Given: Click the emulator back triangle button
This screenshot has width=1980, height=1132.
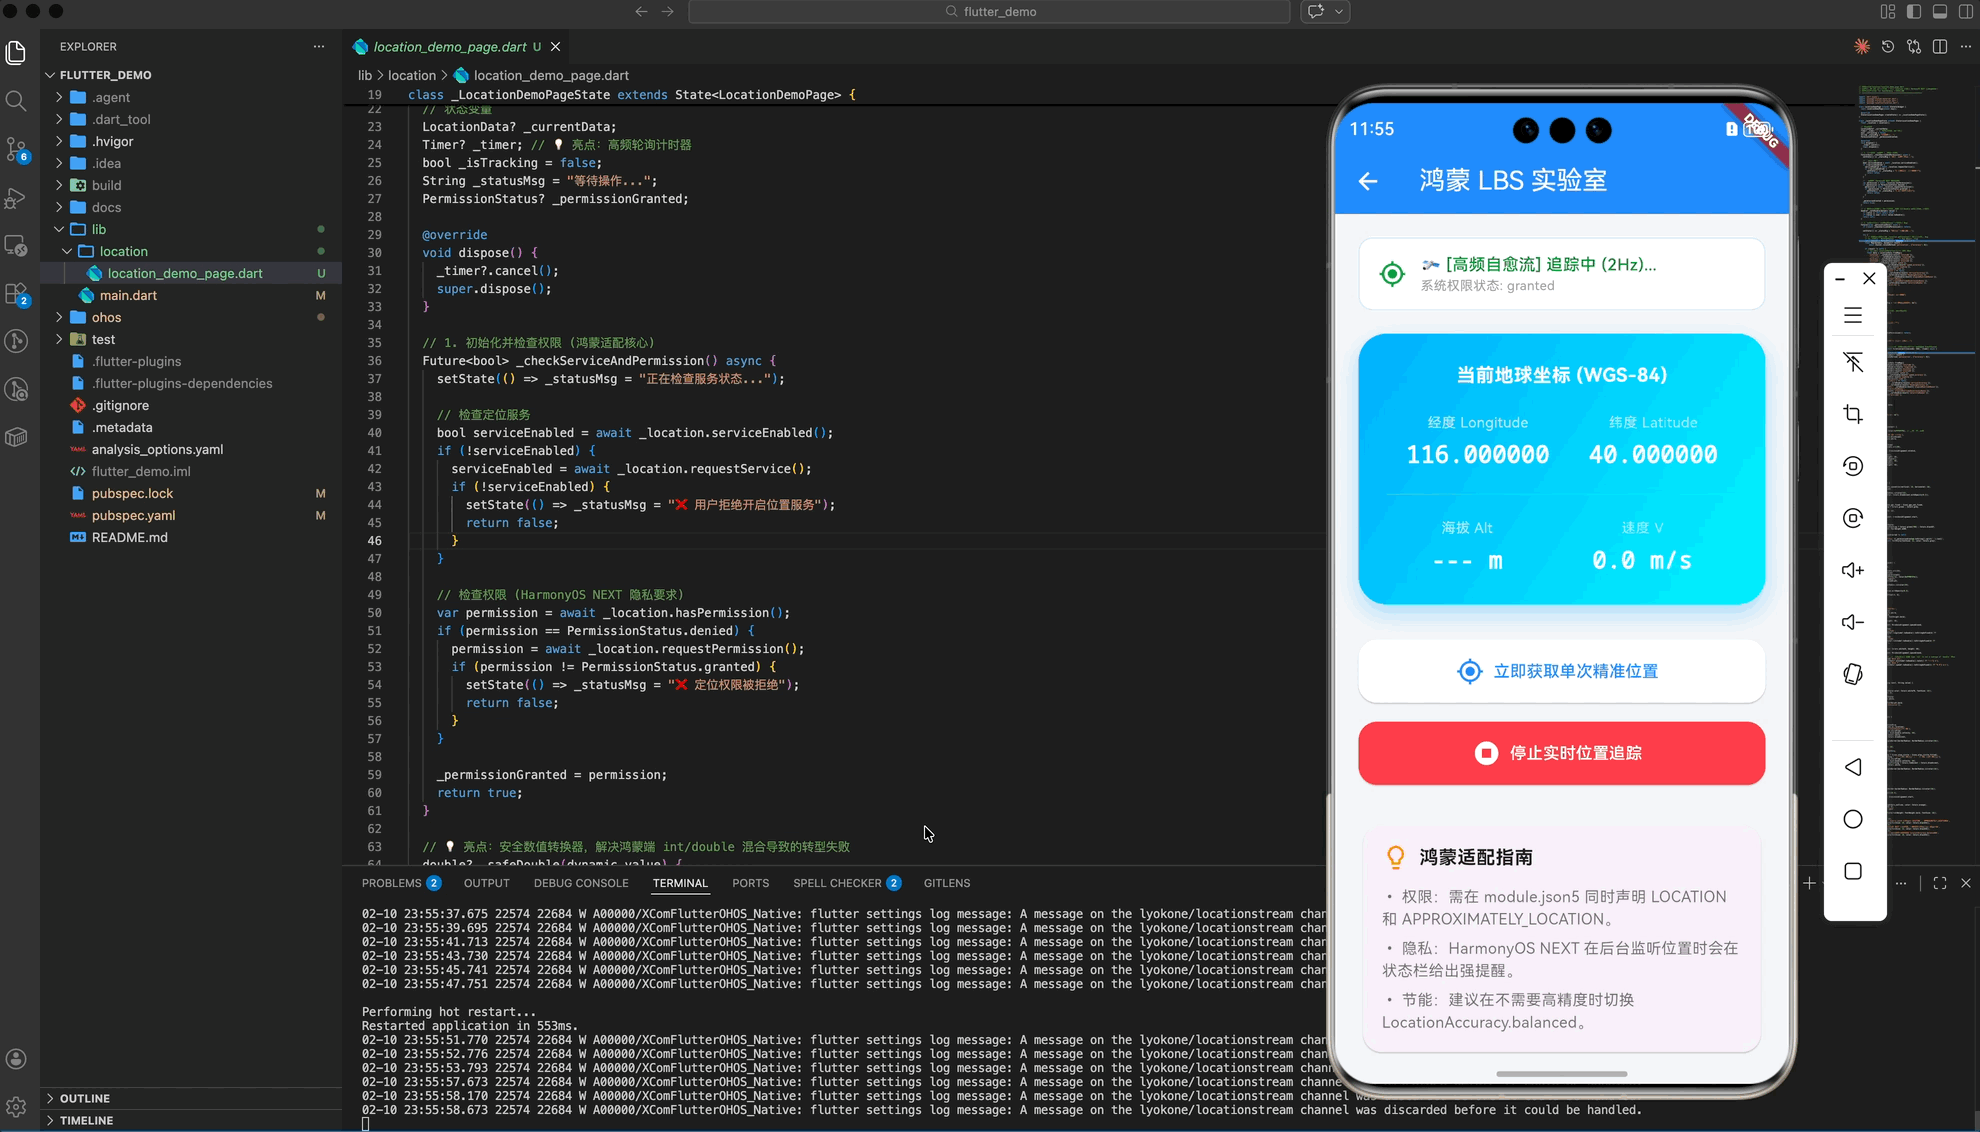Looking at the screenshot, I should [1853, 767].
